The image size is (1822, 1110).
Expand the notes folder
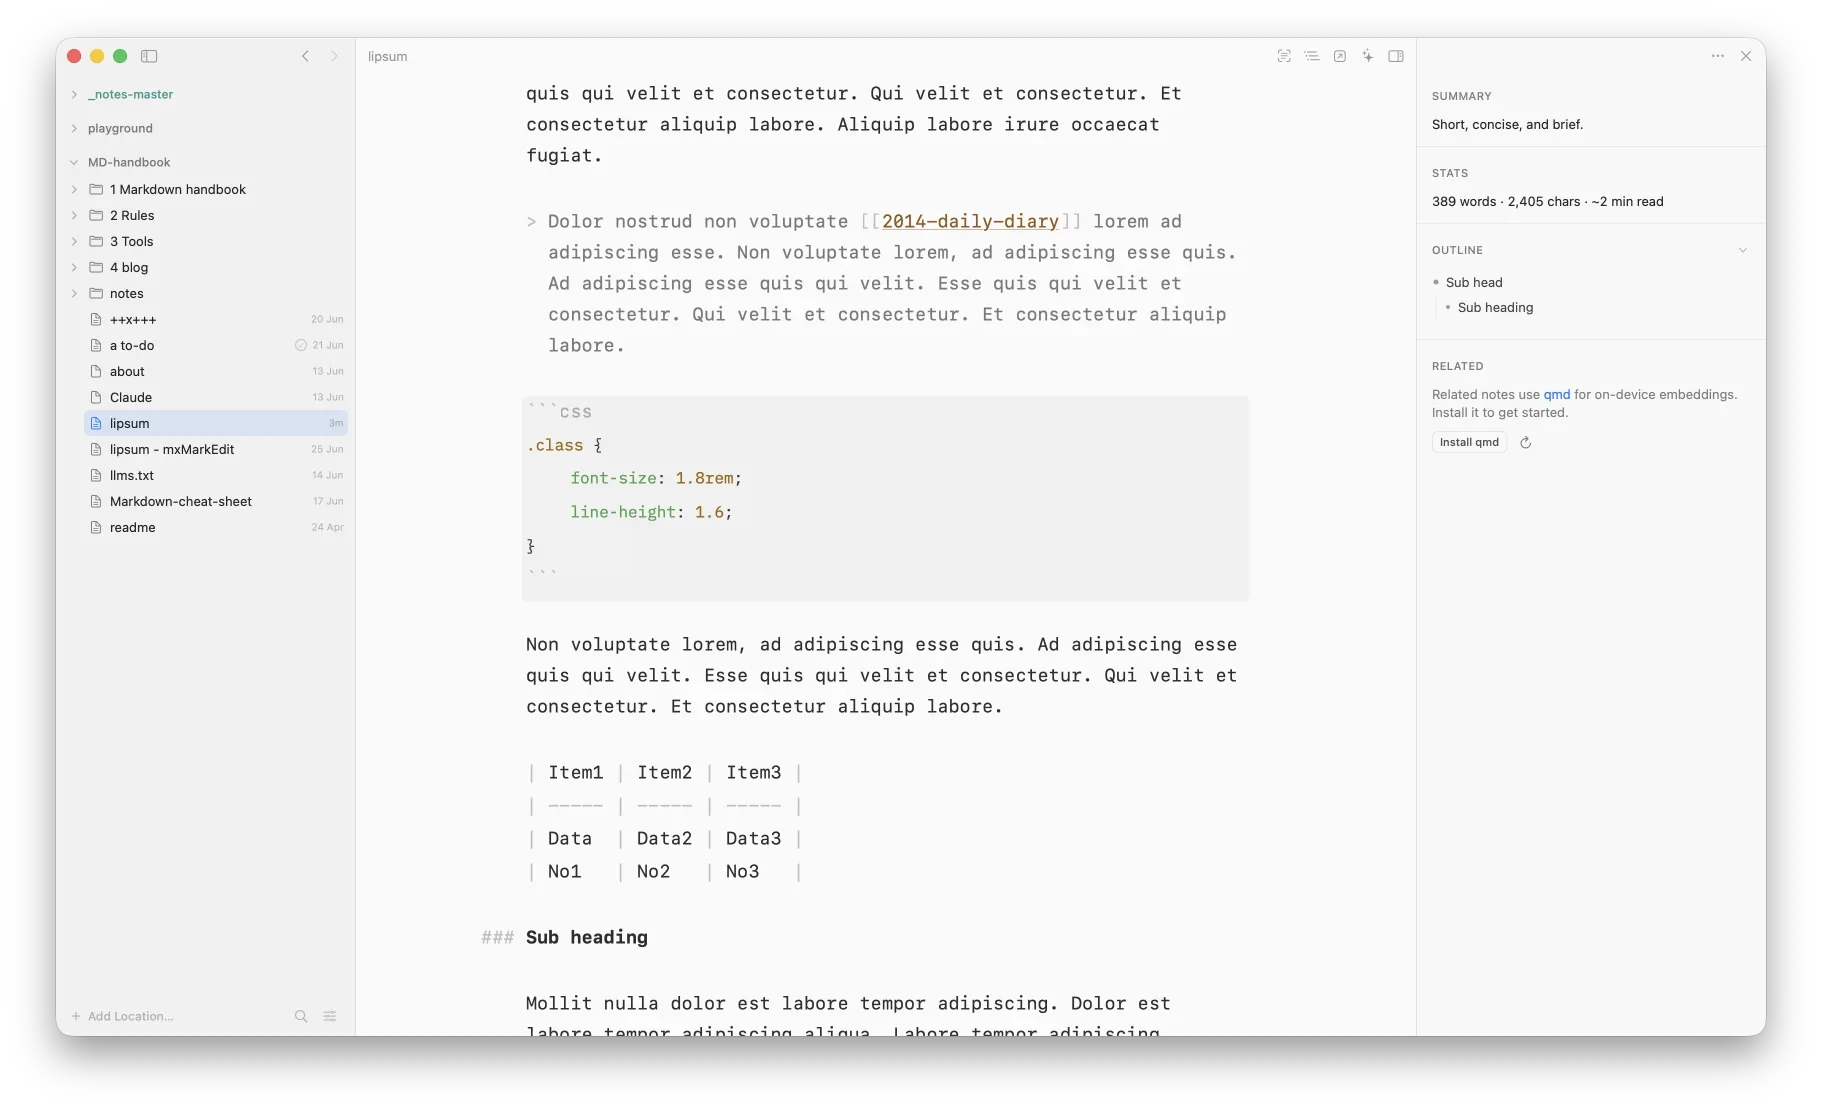pos(74,293)
